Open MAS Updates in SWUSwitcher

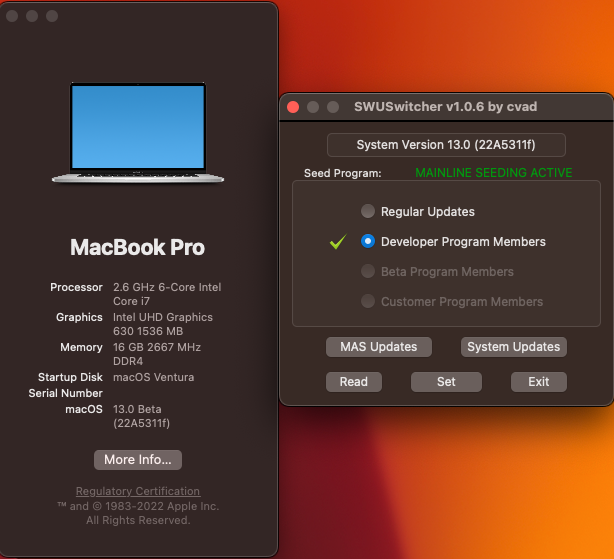click(x=379, y=347)
